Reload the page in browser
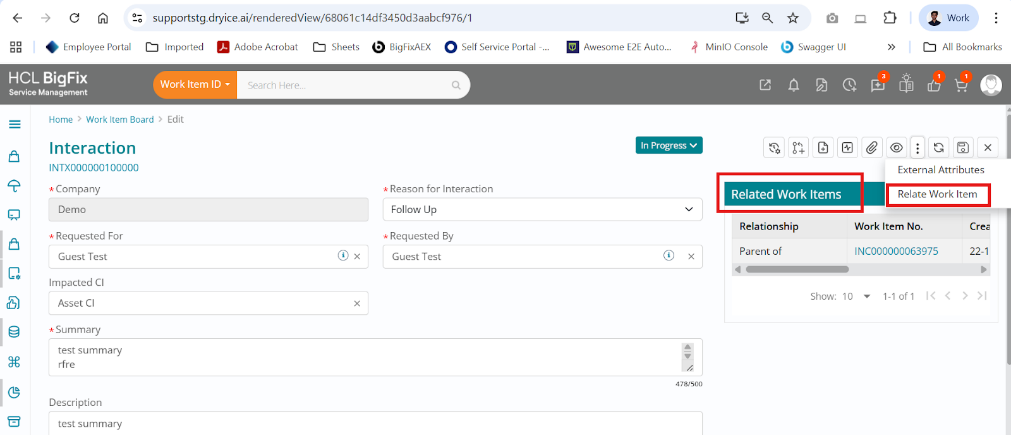The image size is (1011, 435). 74,18
